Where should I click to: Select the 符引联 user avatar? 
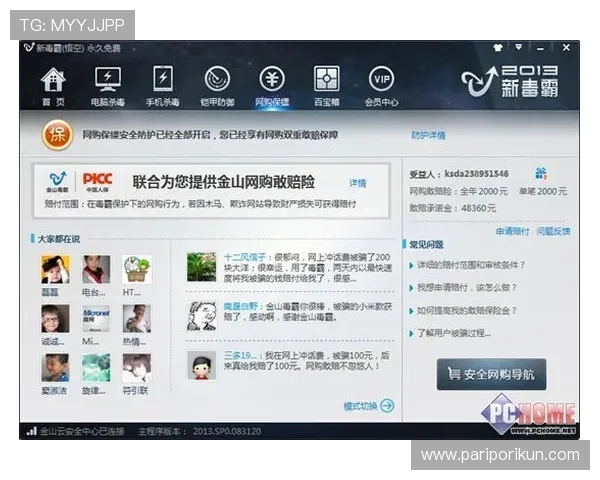point(137,368)
